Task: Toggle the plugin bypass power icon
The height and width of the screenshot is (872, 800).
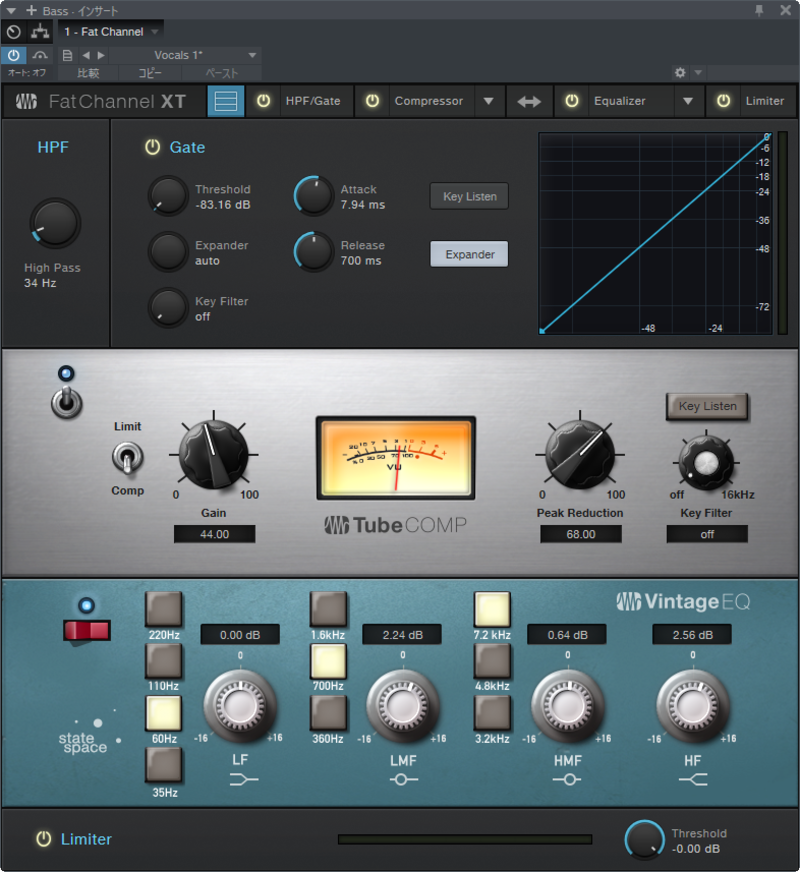Action: point(13,55)
